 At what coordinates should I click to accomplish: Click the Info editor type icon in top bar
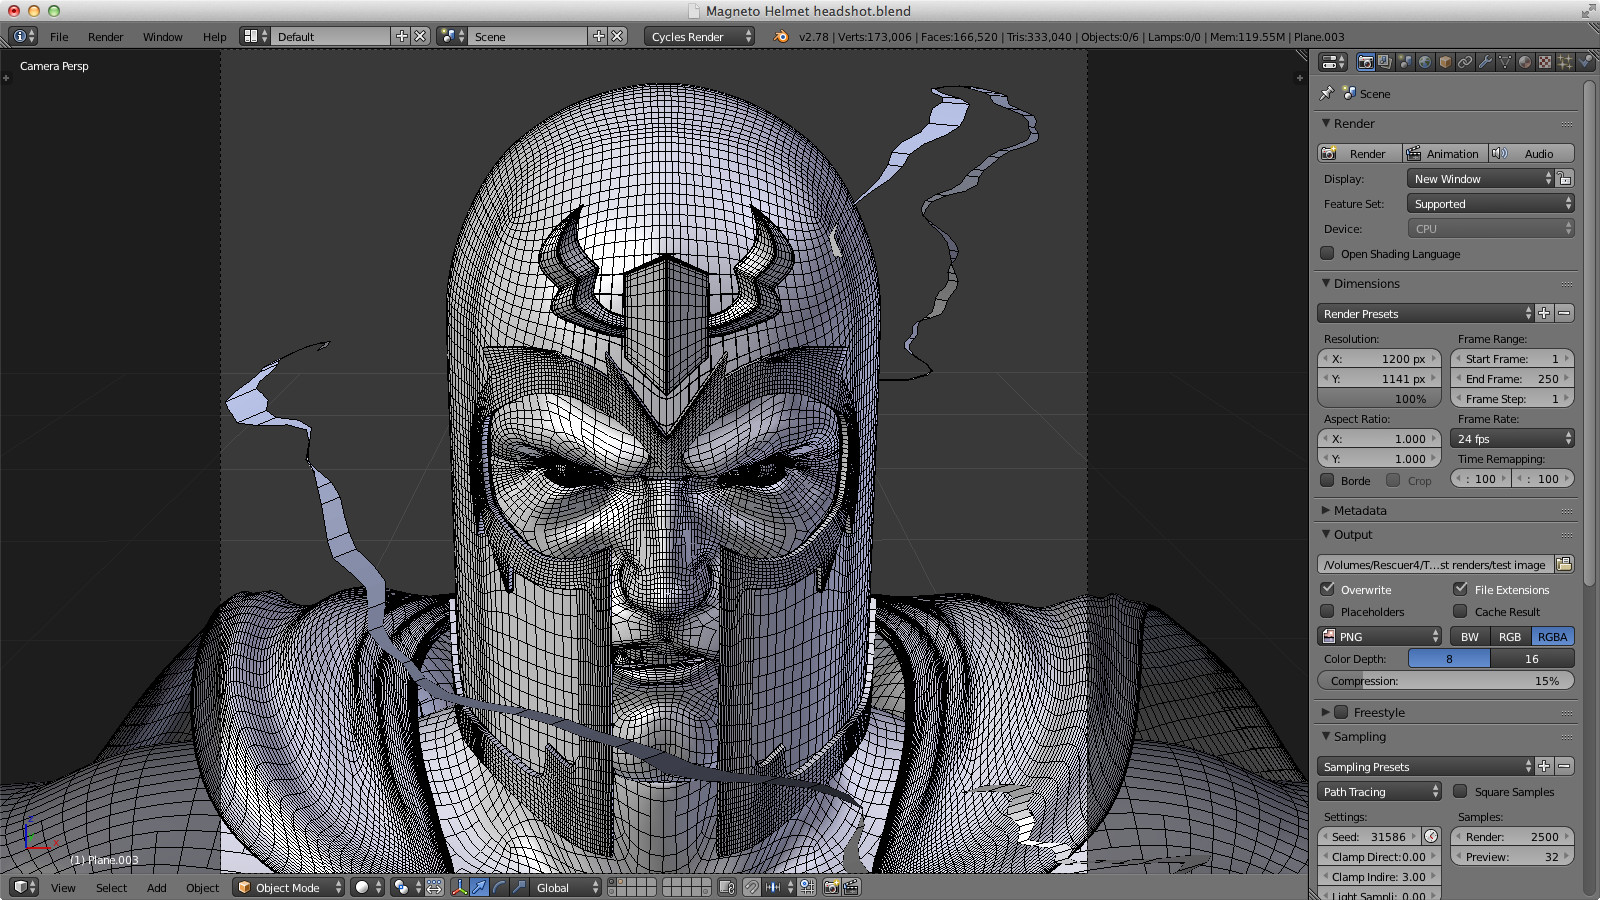pos(23,36)
